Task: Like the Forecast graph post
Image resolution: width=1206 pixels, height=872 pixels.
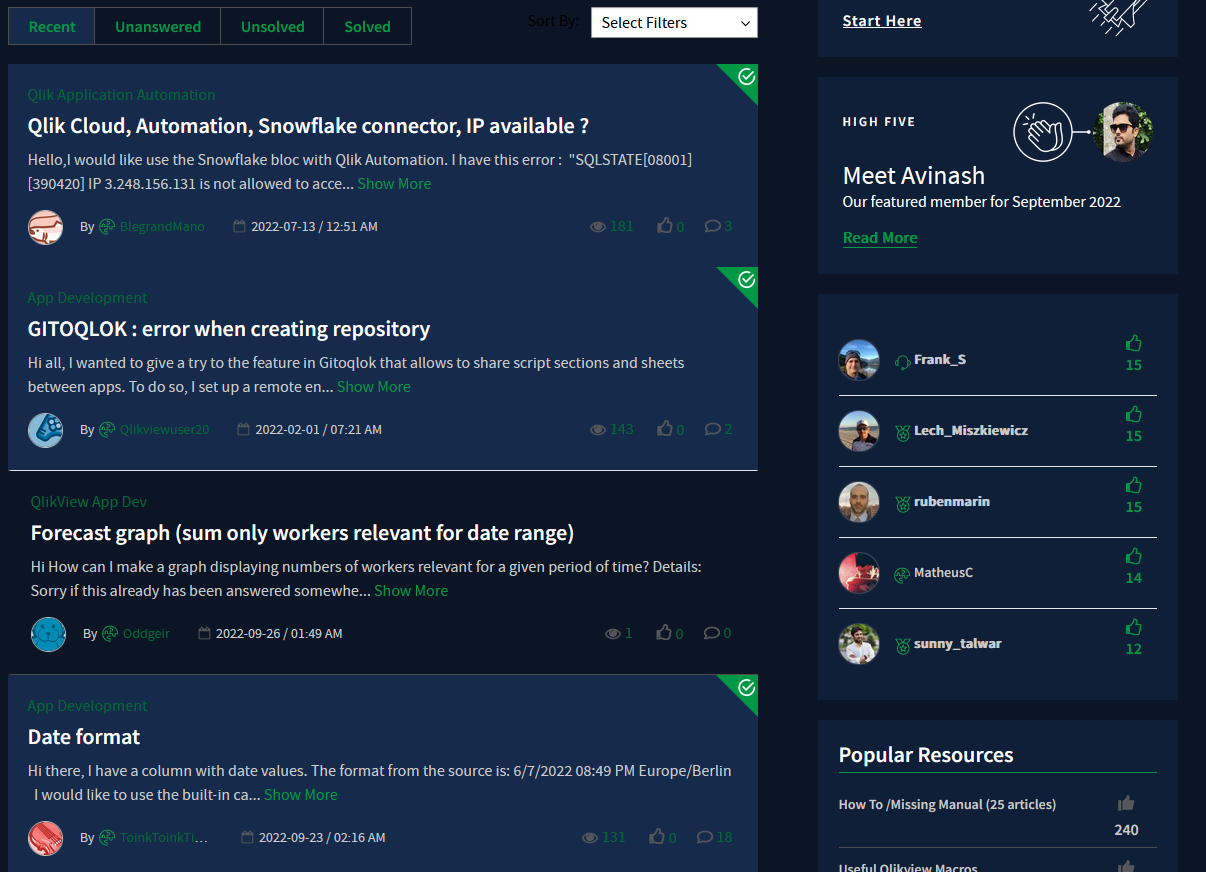Action: point(665,633)
